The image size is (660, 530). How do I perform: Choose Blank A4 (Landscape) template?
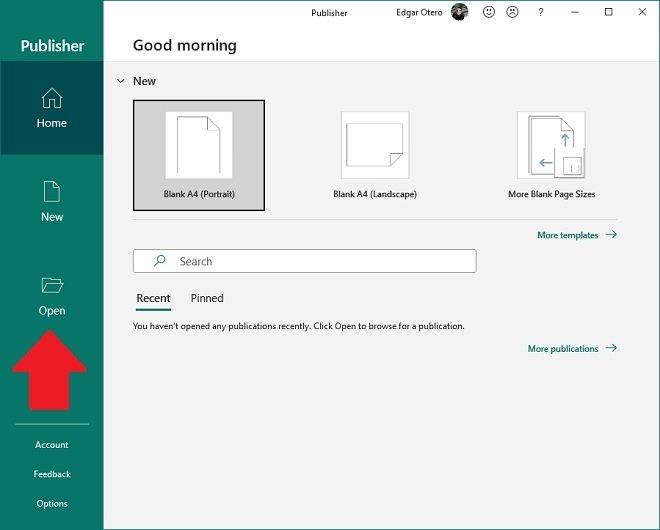click(x=375, y=155)
